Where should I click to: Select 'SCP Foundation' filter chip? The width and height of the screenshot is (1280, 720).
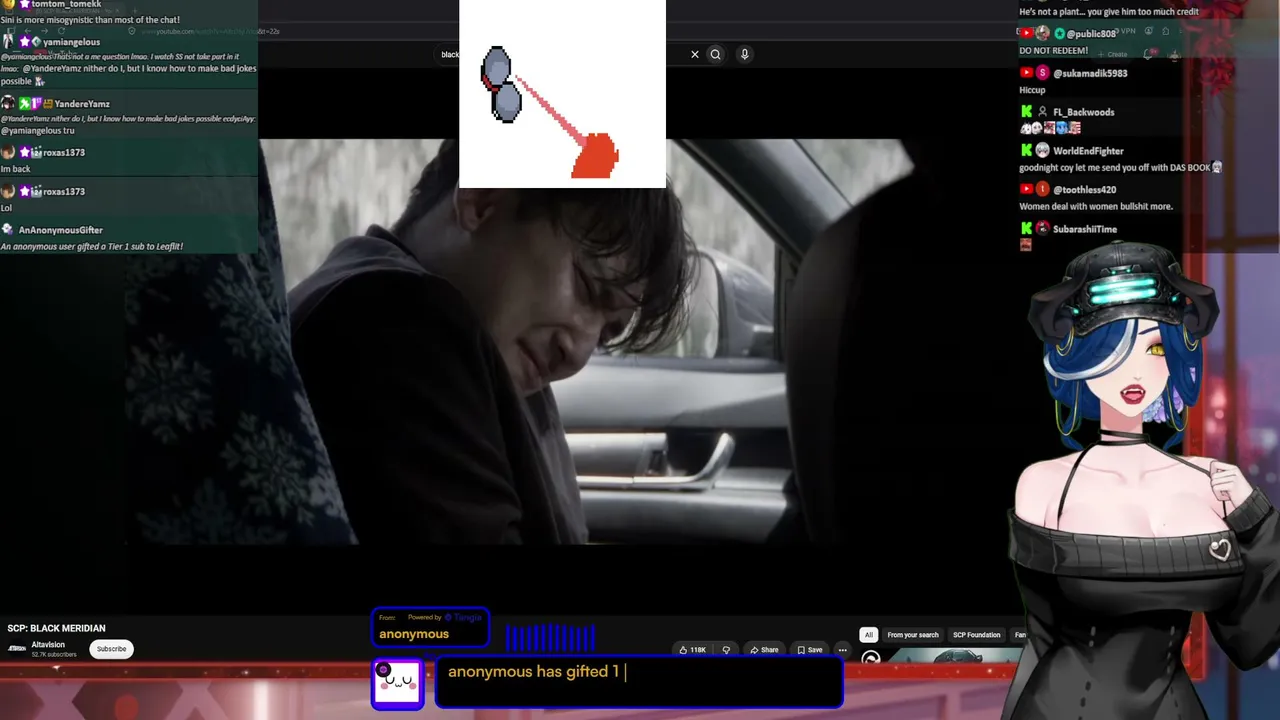pos(976,635)
